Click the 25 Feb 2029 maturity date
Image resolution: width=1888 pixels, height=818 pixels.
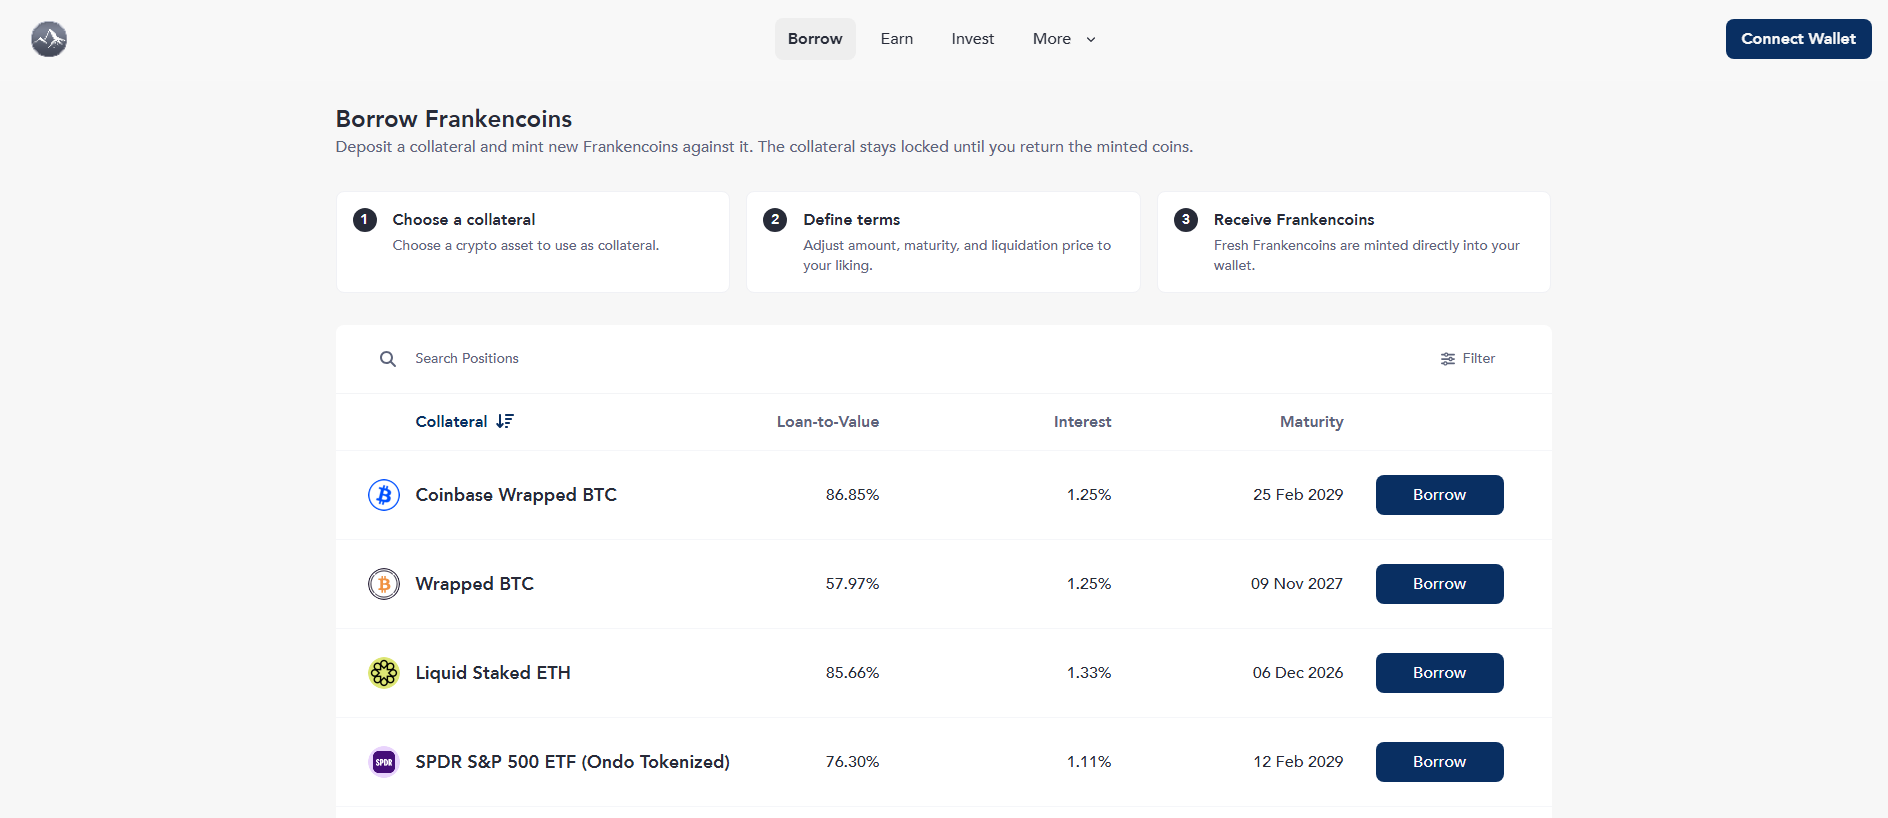pos(1298,495)
